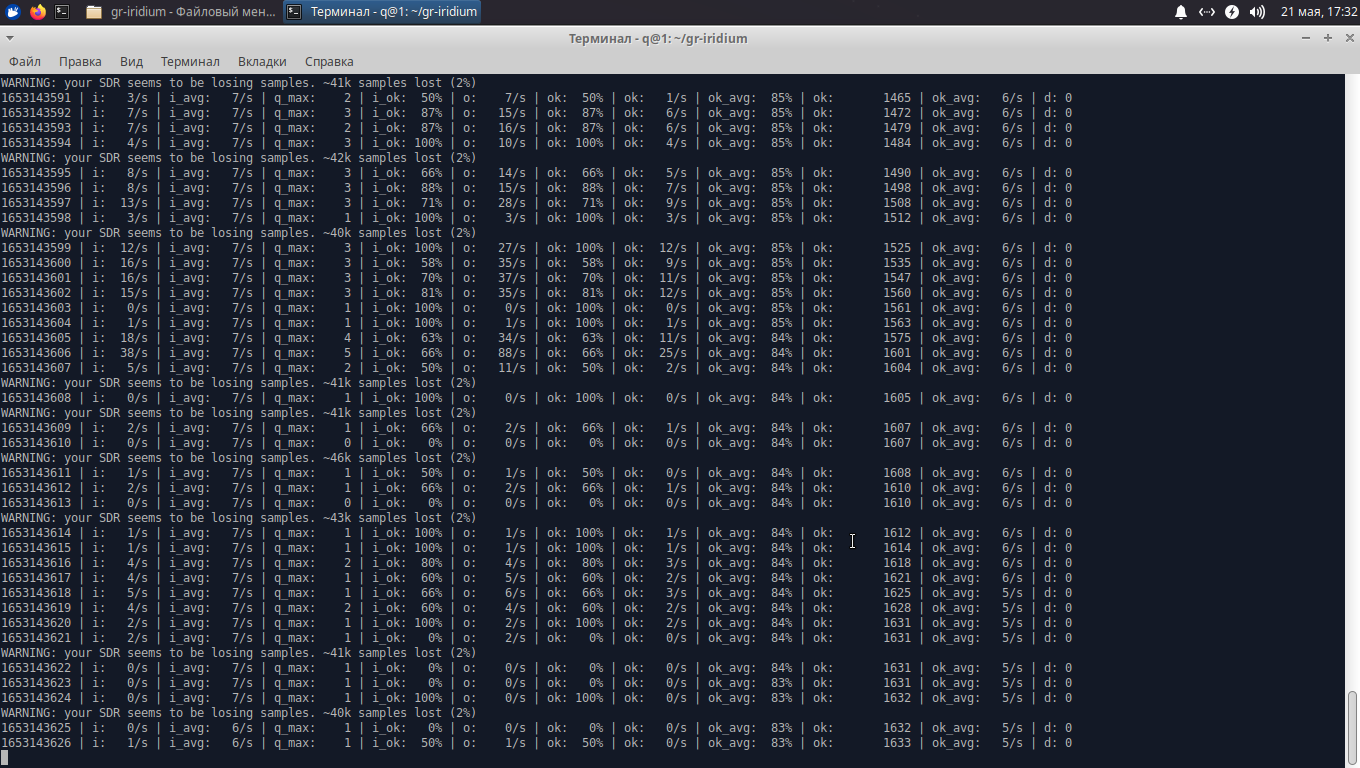Open the Файл menu
The width and height of the screenshot is (1360, 768).
point(25,61)
